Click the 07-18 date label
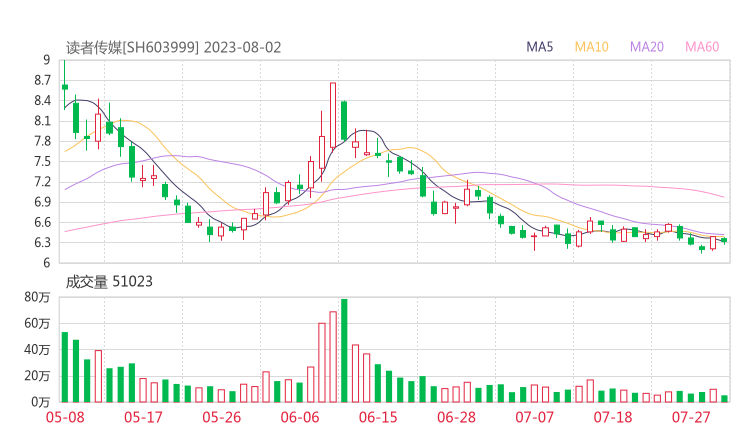Image resolution: width=740 pixels, height=440 pixels. [x=613, y=417]
